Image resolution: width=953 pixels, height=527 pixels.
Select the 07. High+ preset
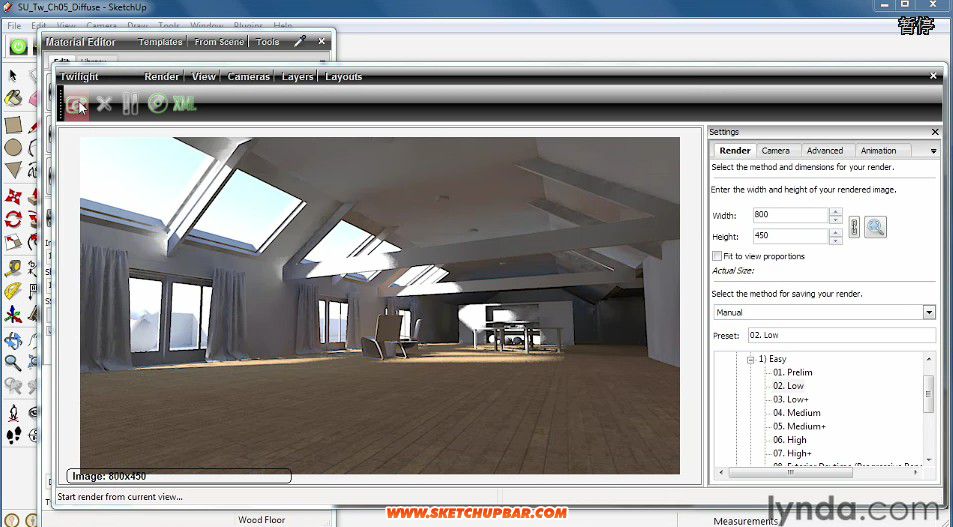(x=792, y=453)
